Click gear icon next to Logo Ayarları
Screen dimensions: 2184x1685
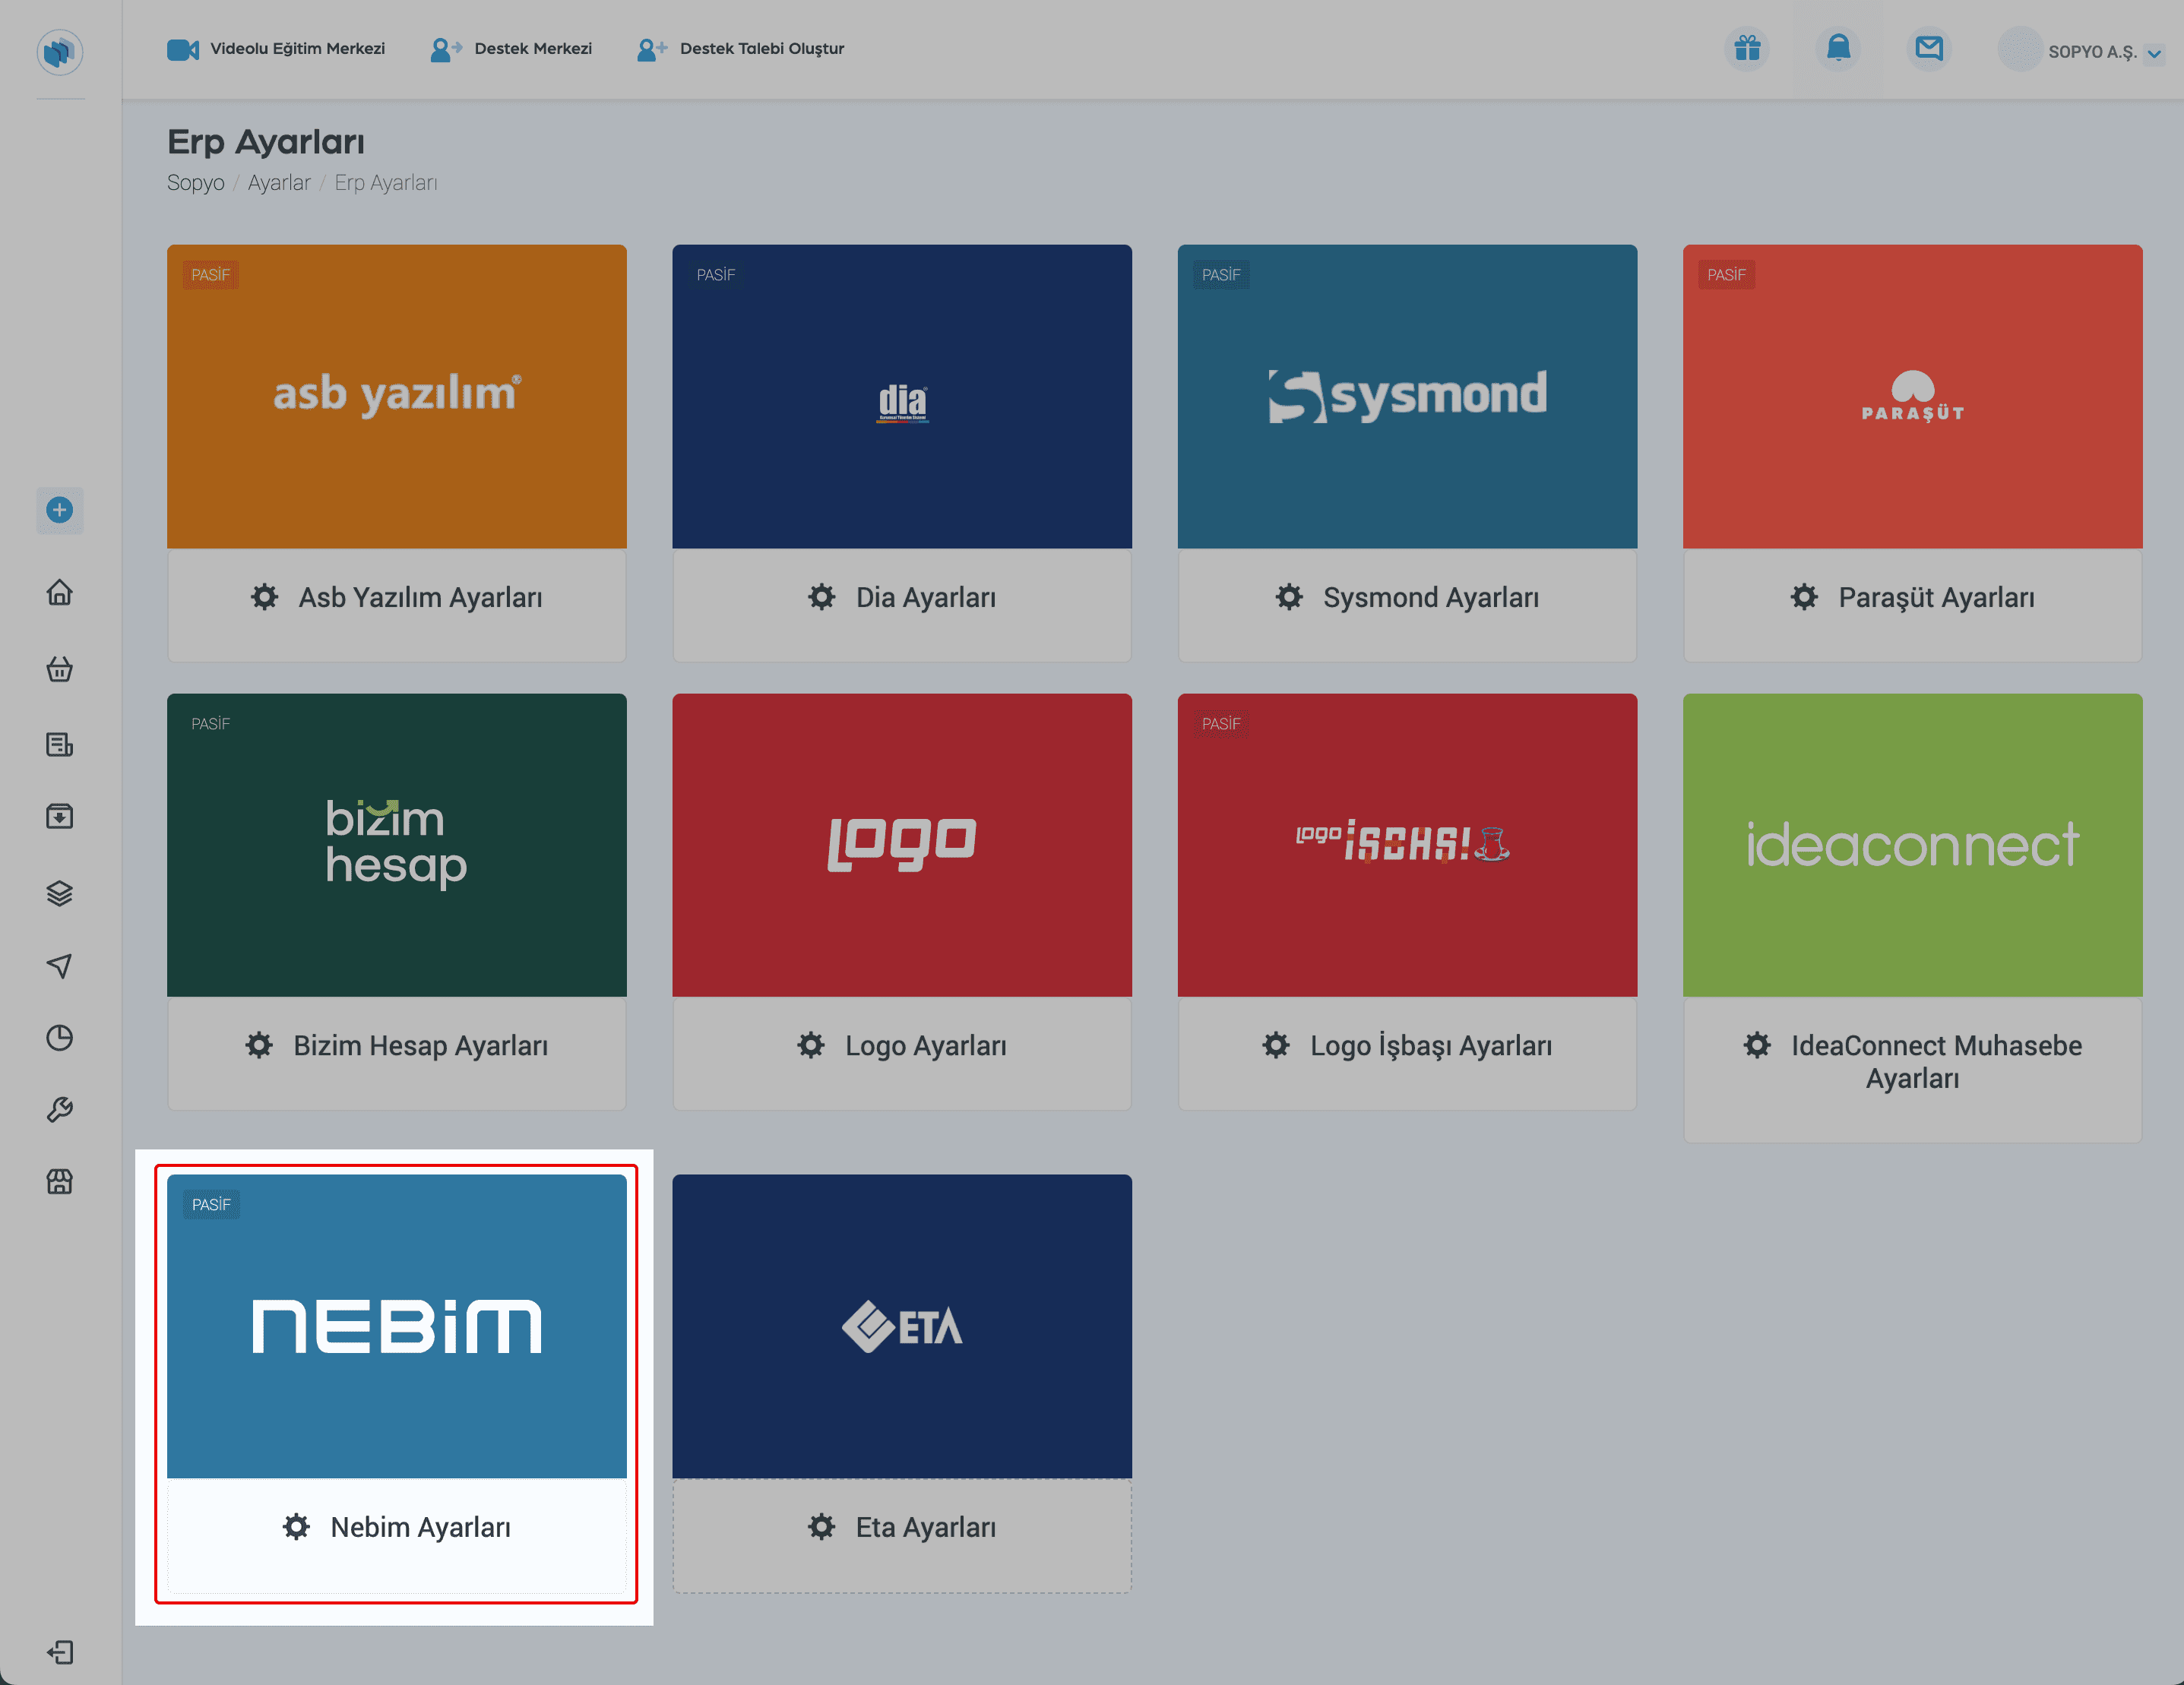click(811, 1046)
